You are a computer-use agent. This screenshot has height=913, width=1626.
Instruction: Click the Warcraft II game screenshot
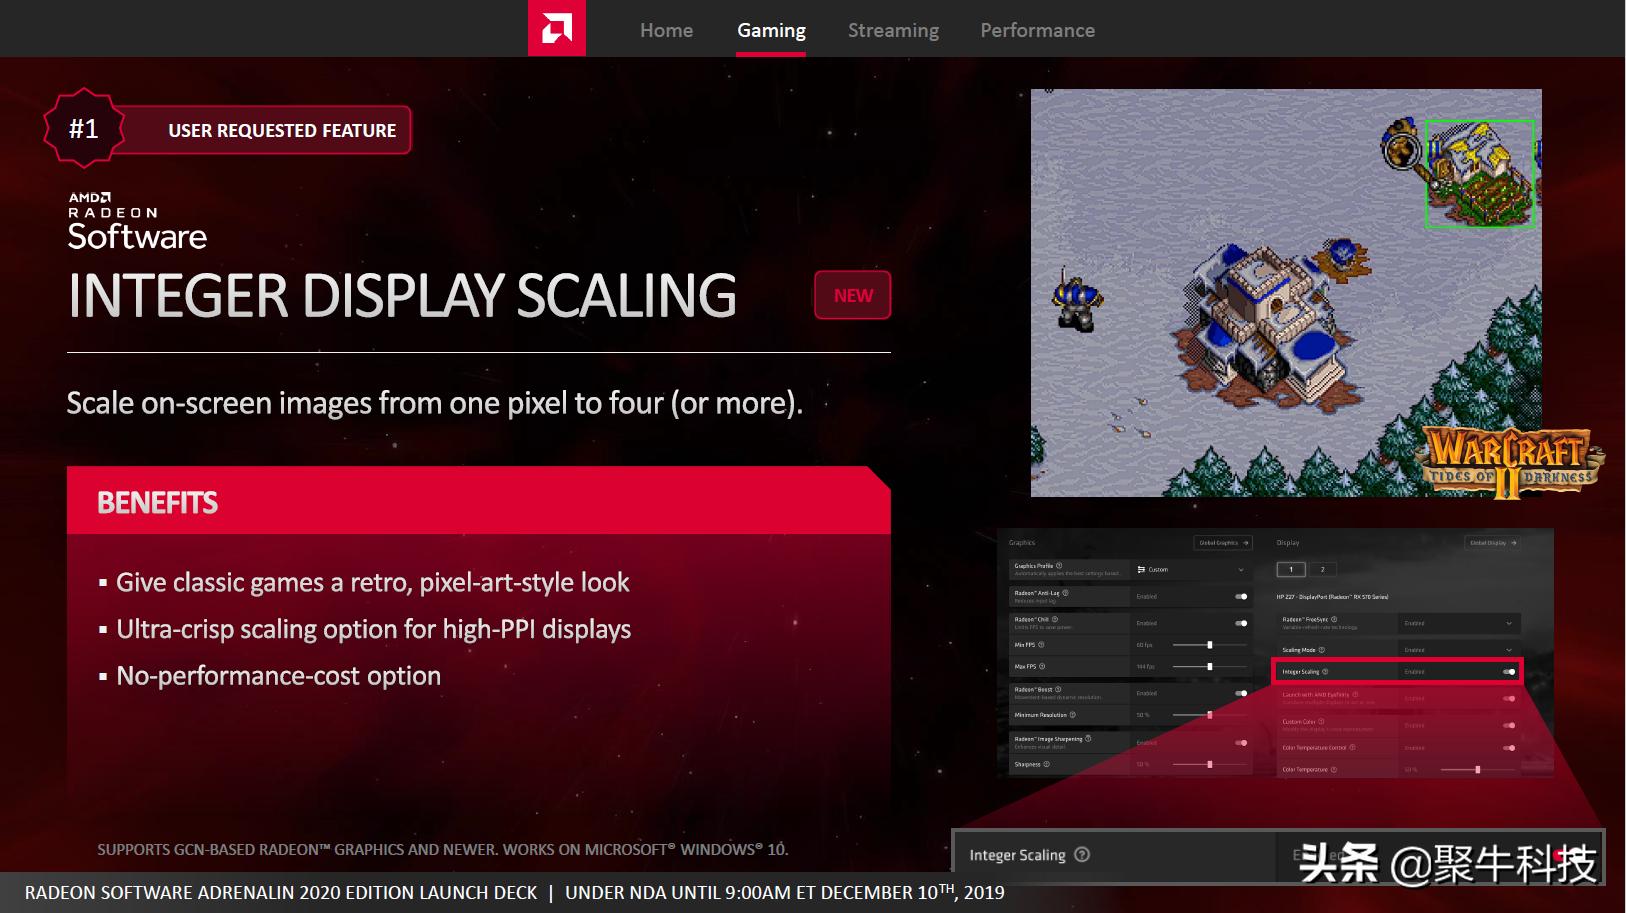point(1286,293)
